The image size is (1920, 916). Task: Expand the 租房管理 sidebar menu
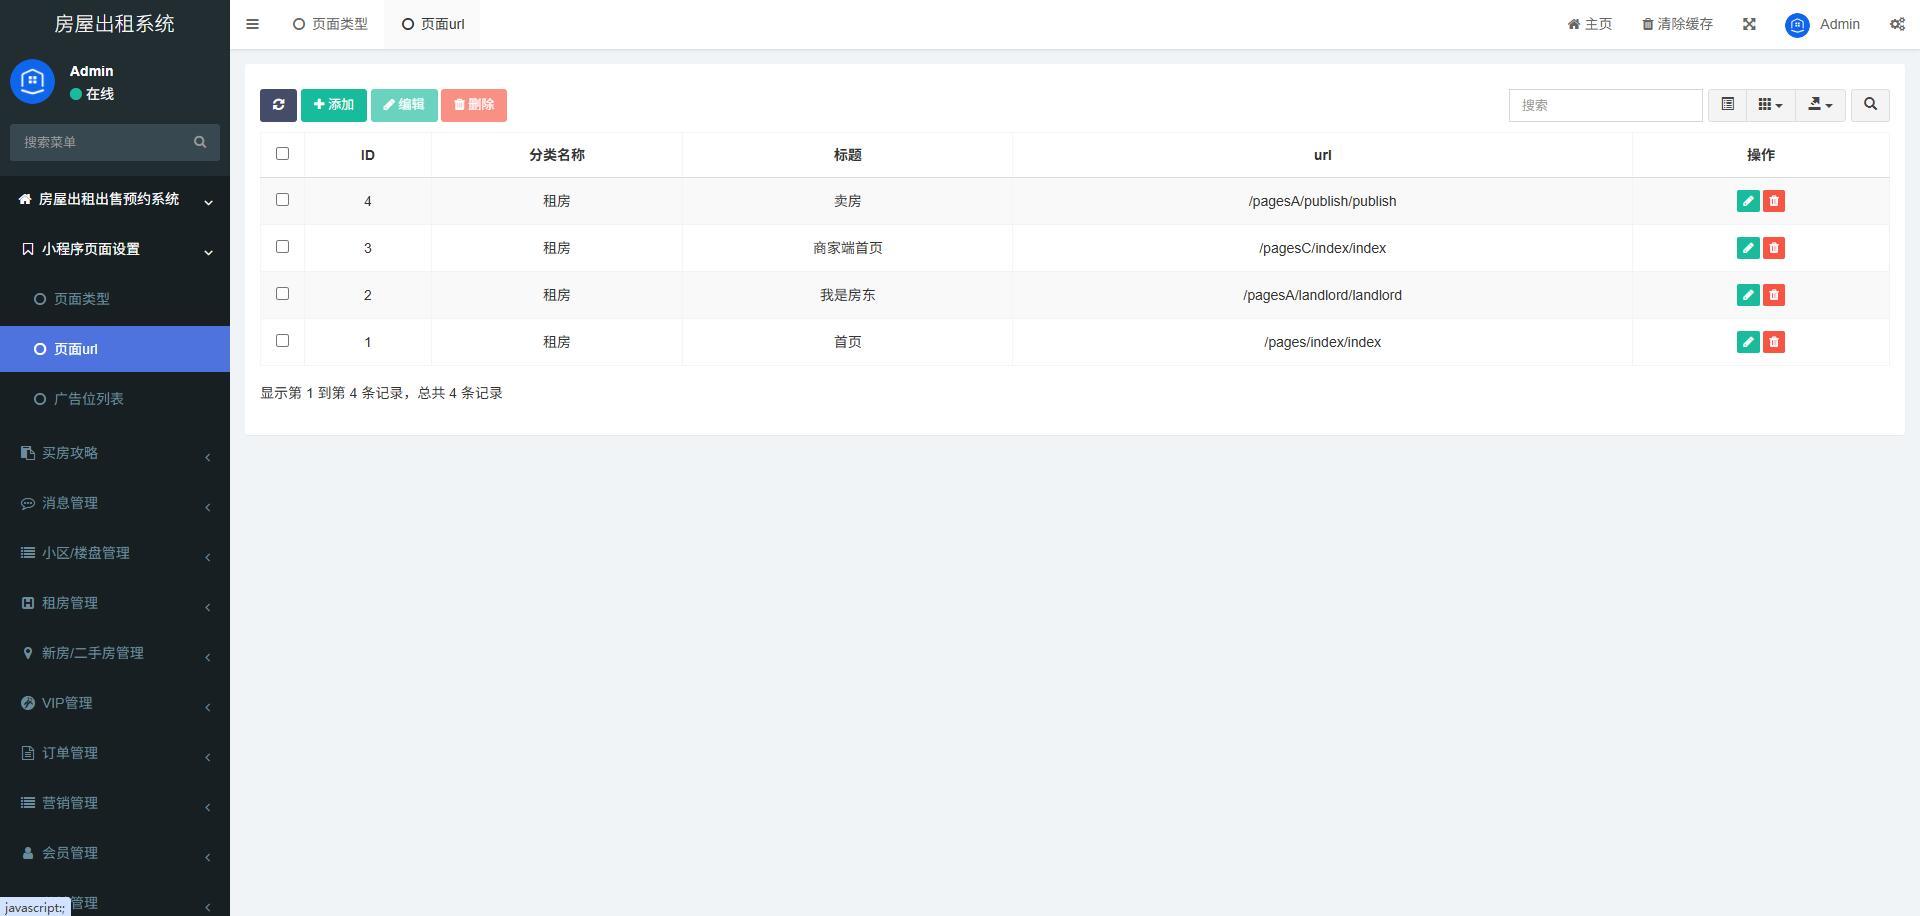click(114, 603)
